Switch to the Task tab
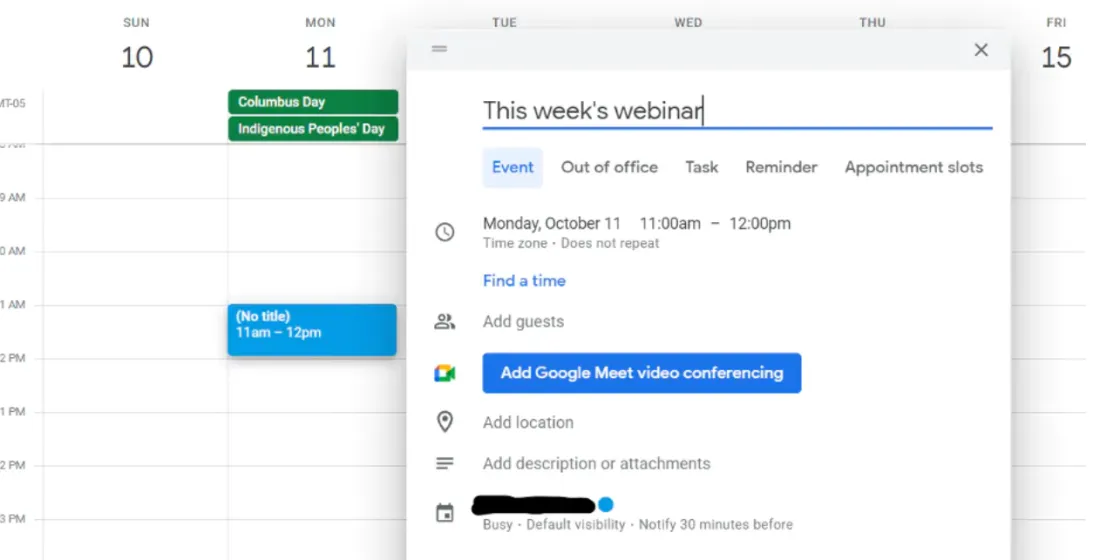The image size is (1100, 560). (702, 167)
